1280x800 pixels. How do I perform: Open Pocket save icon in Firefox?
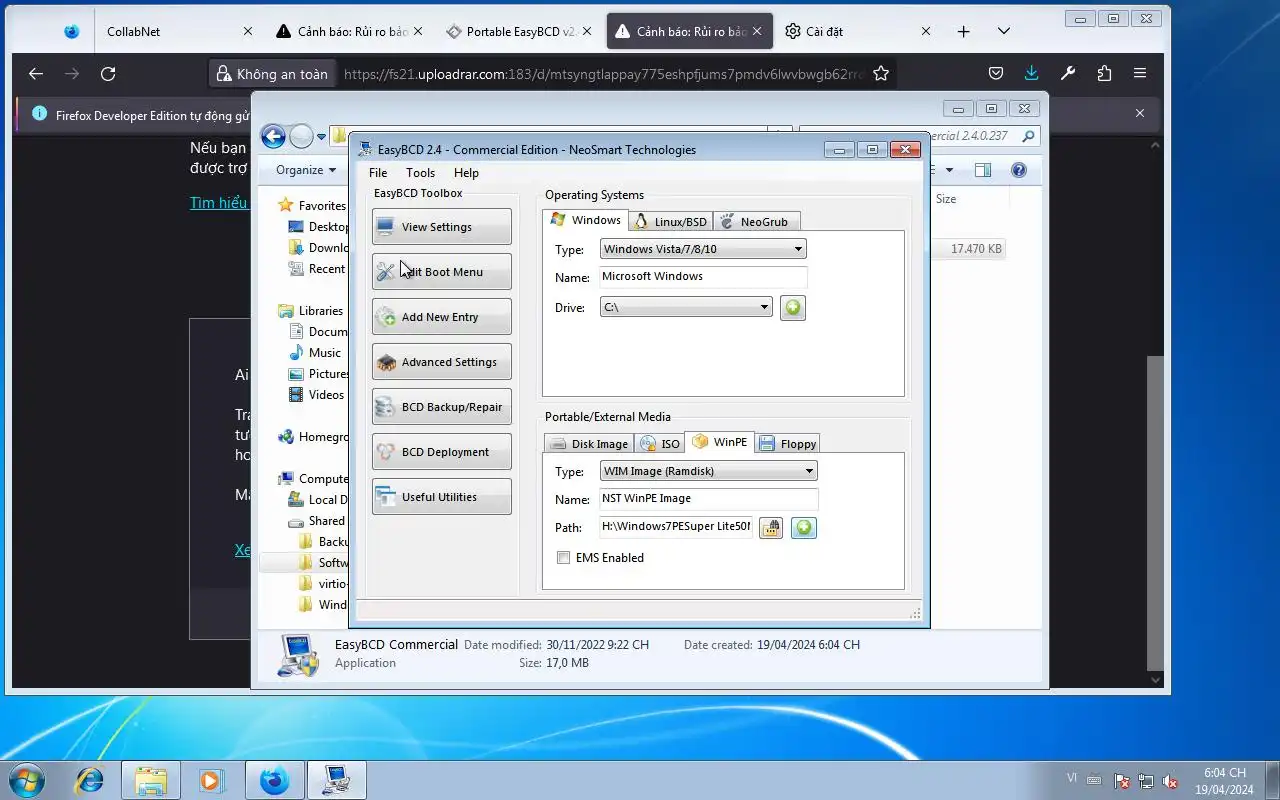coord(995,73)
